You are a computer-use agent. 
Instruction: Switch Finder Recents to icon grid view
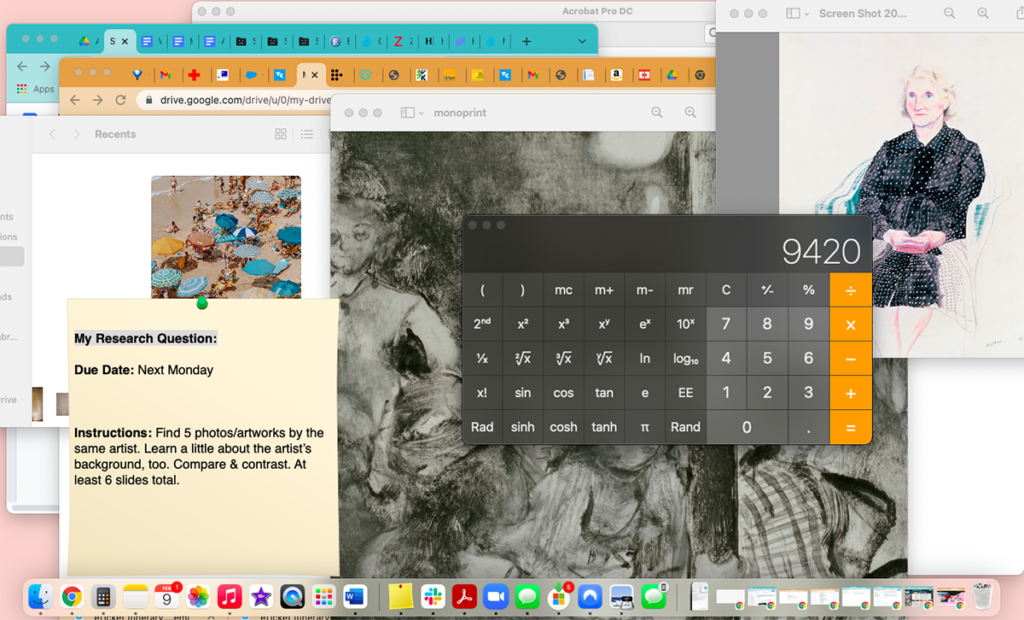point(281,134)
